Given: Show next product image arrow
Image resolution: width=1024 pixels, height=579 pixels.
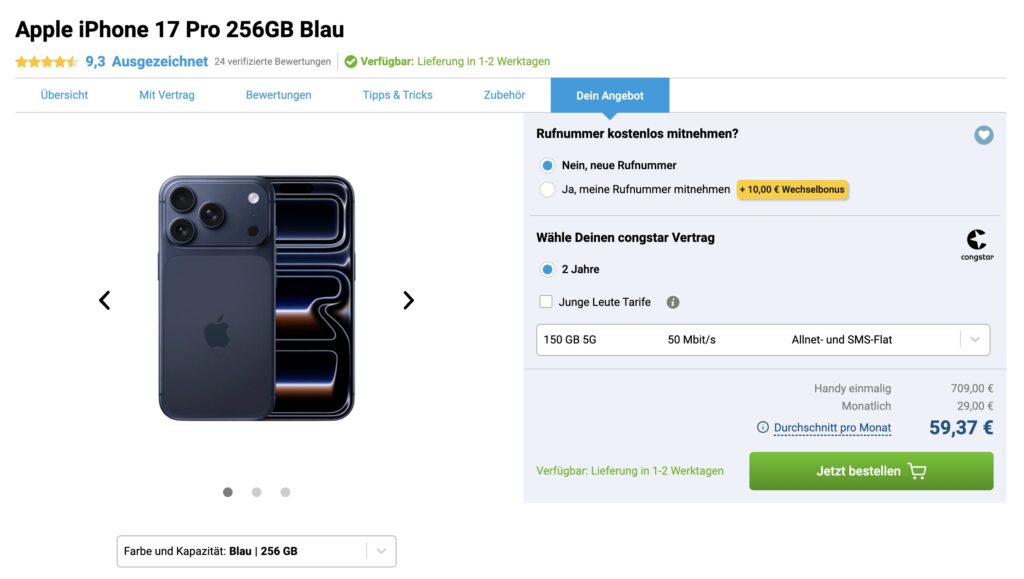Looking at the screenshot, I should [408, 300].
